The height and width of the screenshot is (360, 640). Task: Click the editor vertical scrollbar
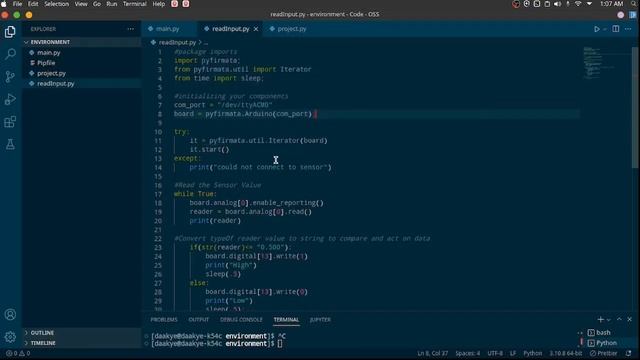coord(635,106)
